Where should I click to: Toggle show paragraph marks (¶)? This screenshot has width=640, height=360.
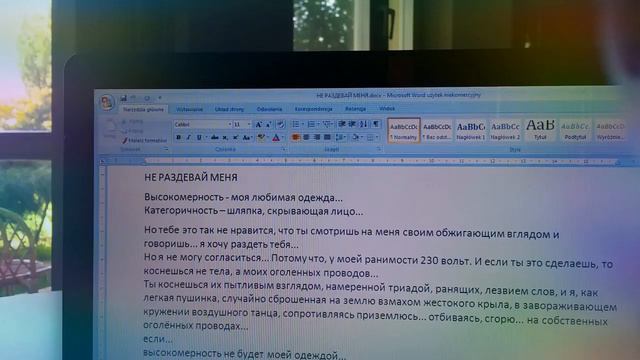tap(376, 124)
